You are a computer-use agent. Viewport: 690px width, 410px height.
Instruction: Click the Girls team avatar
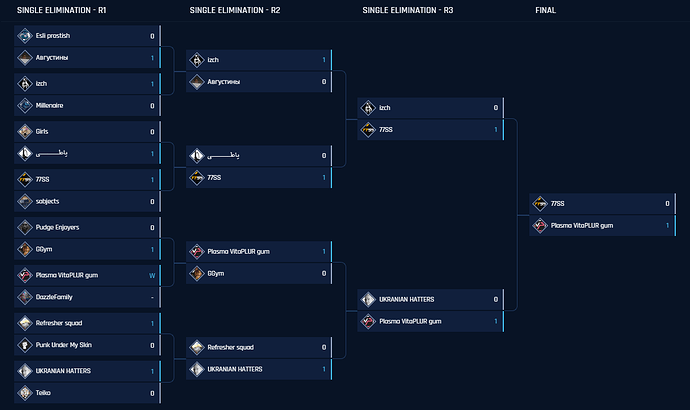(25, 132)
